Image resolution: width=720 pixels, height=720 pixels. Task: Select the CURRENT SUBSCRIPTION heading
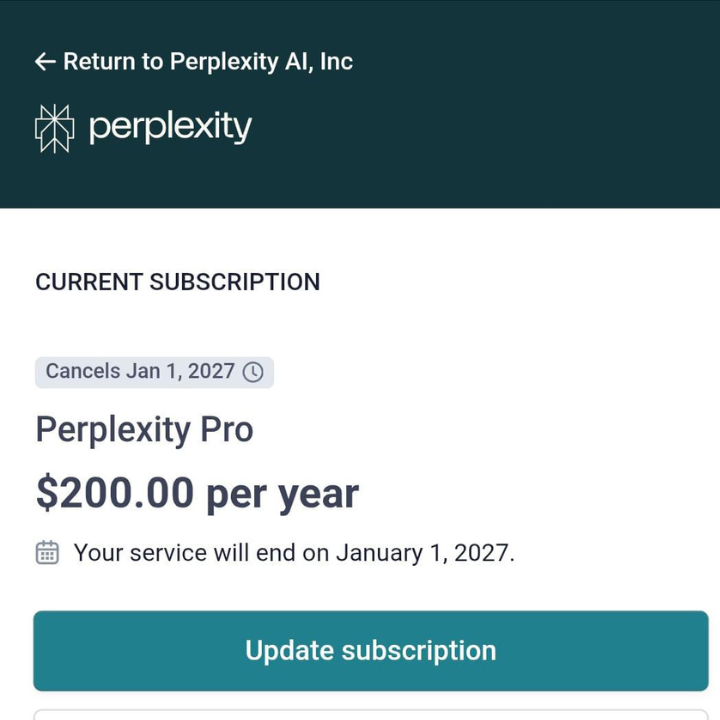(x=178, y=282)
